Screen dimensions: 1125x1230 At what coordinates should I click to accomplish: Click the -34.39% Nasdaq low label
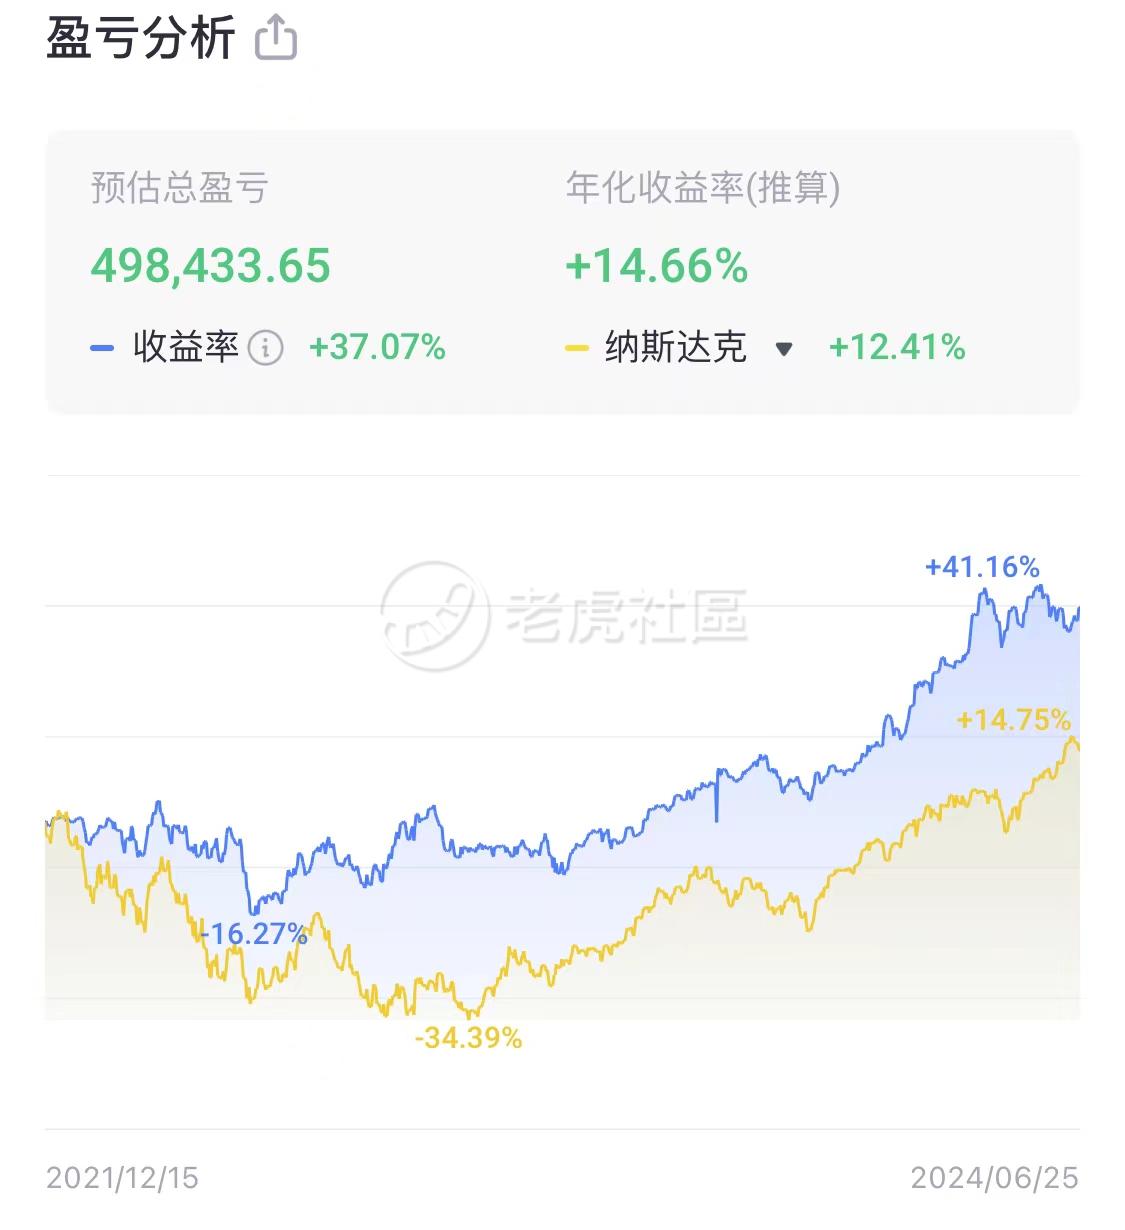pos(468,1038)
